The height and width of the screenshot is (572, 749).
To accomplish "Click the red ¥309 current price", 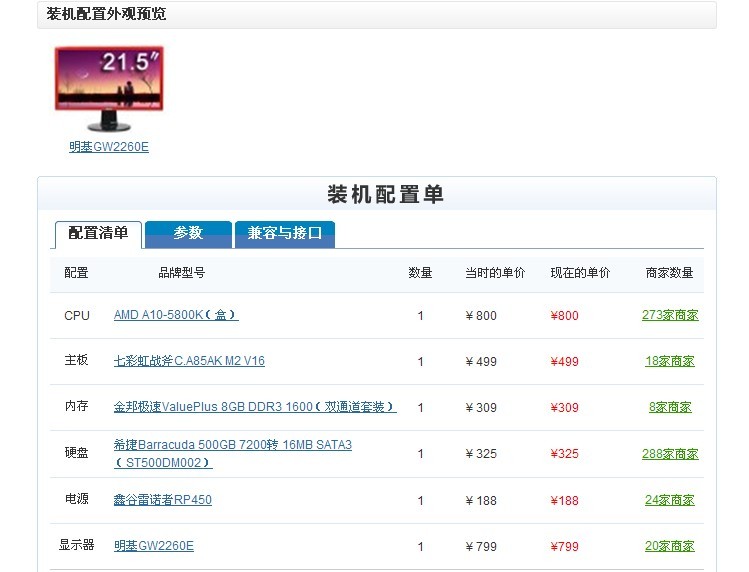I will point(564,407).
